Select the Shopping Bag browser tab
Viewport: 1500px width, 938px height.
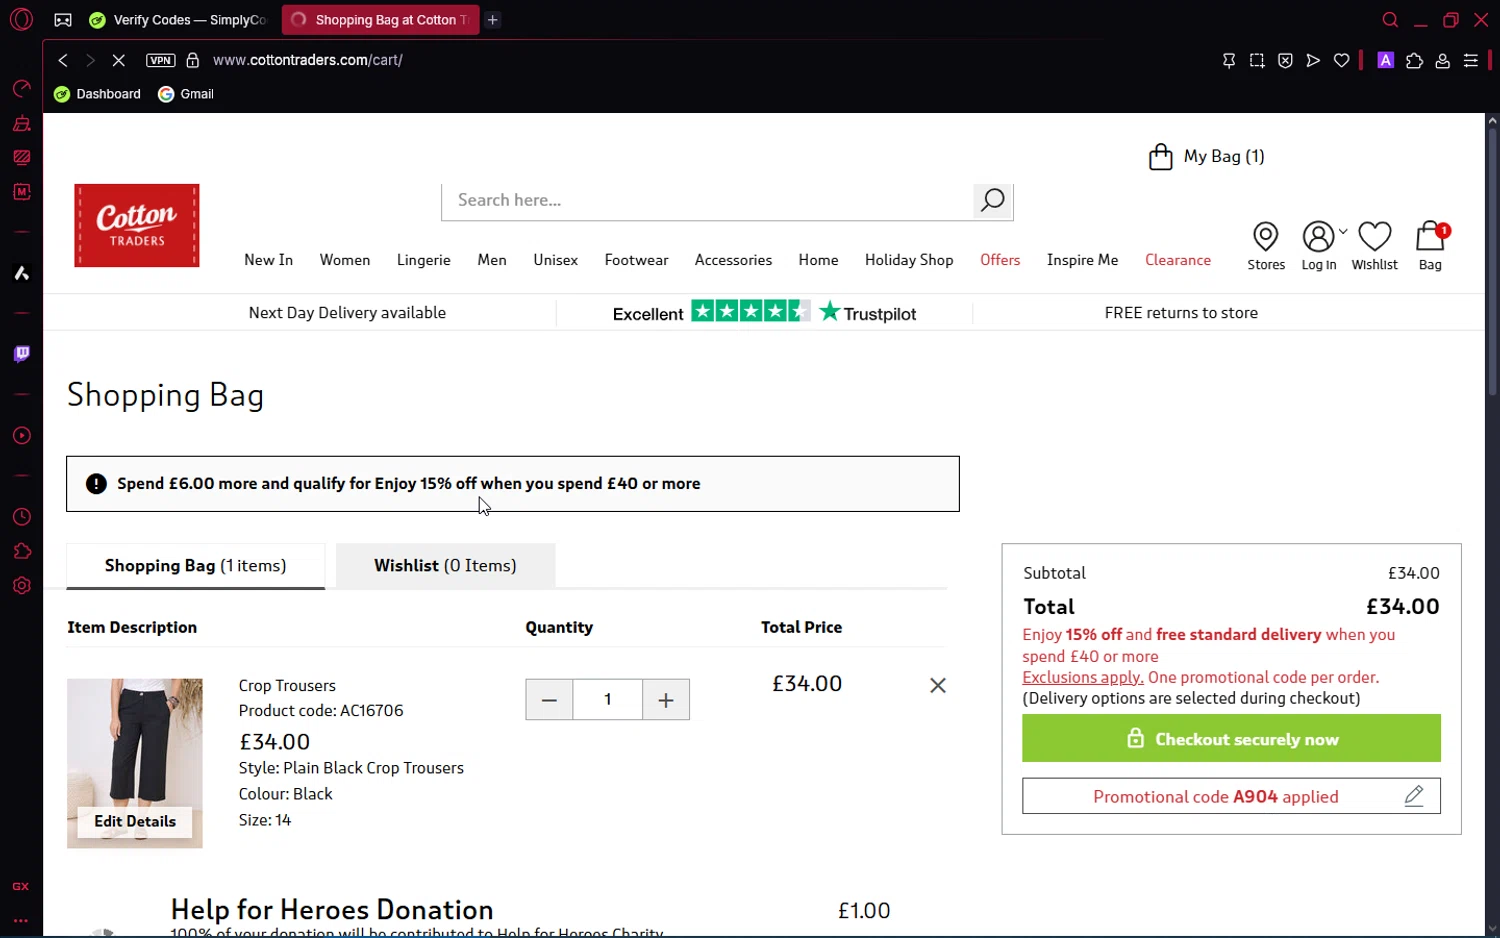click(380, 20)
